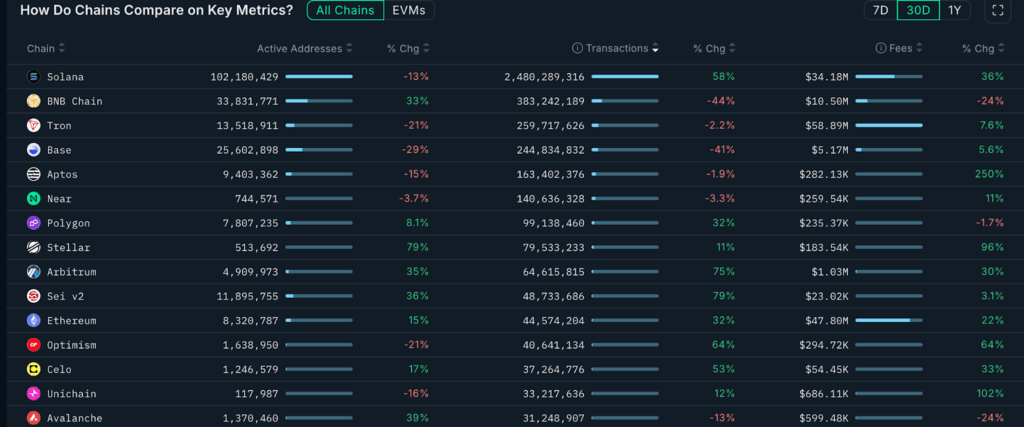Switch to the EVMs tab
The image size is (1024, 427).
(x=409, y=10)
